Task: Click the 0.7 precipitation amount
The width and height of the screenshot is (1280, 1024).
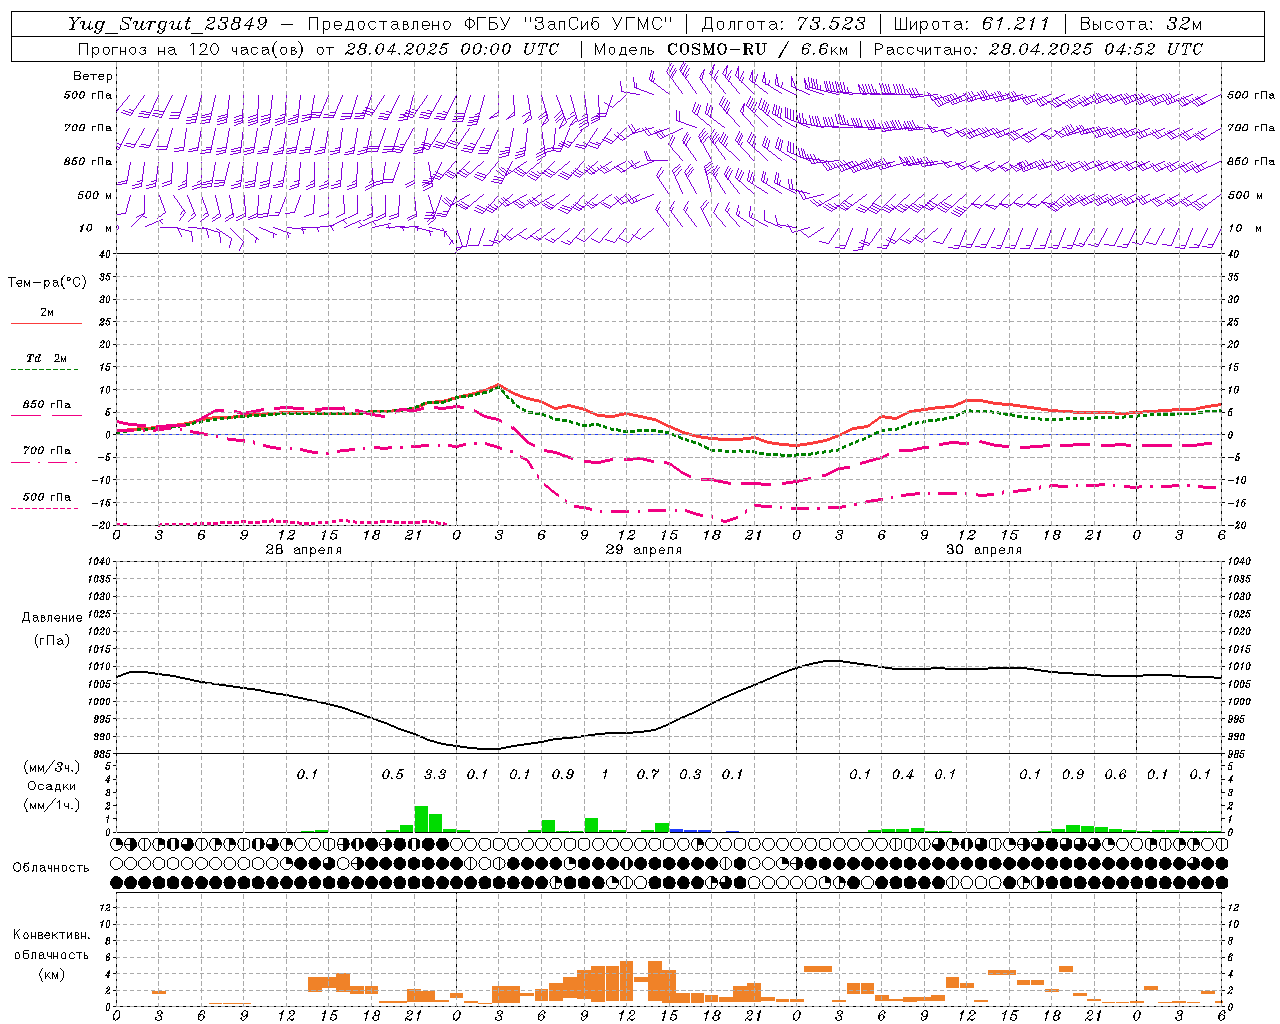Action: (648, 774)
